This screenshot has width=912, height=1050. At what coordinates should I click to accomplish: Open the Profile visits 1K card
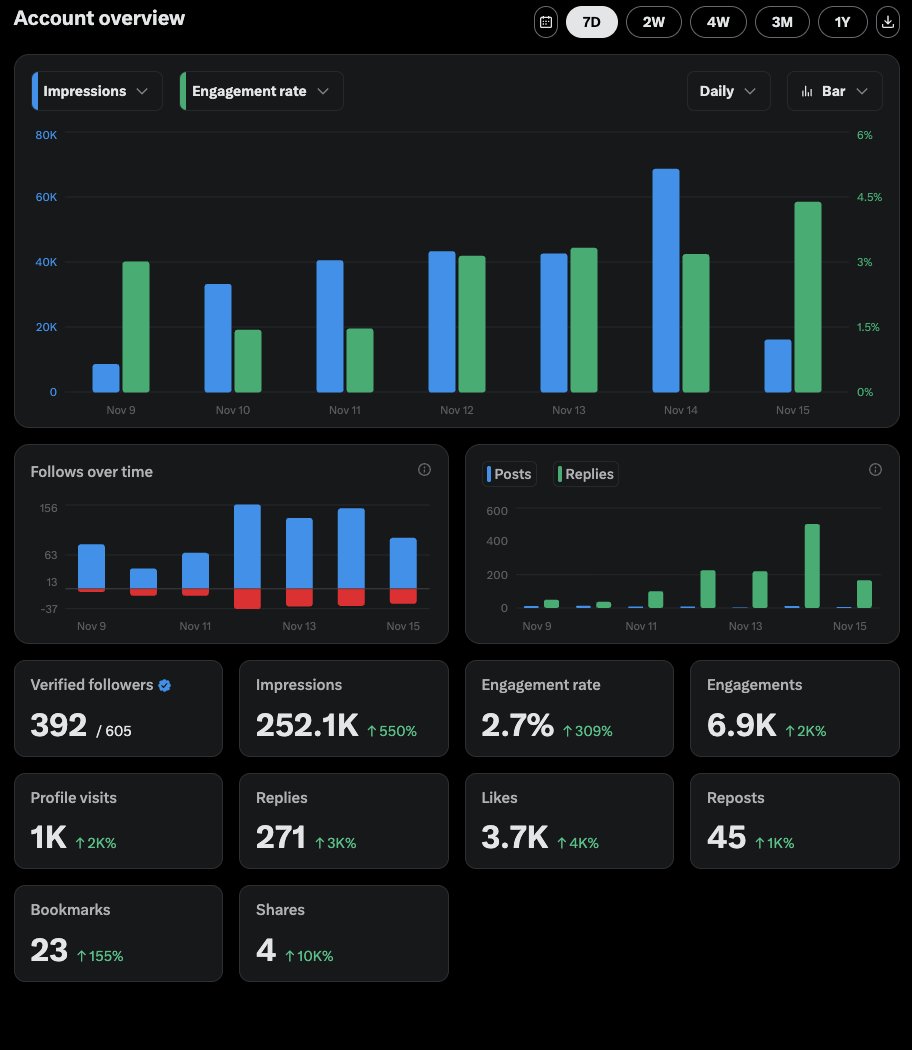pos(119,821)
